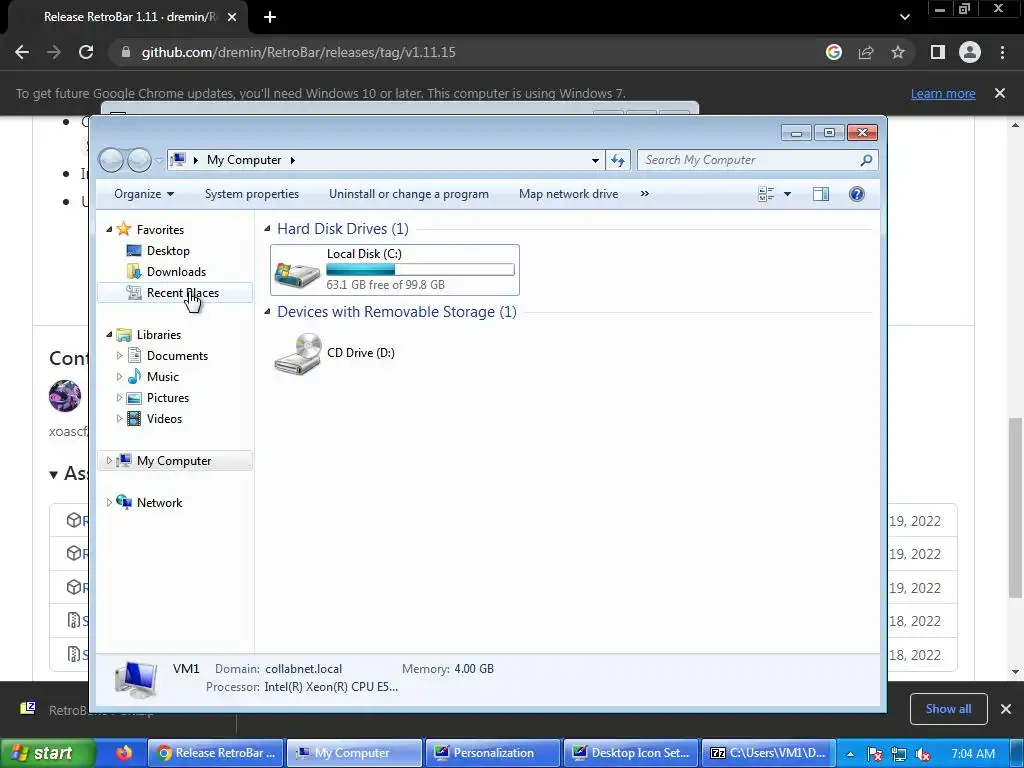Expand the Videos library
Viewport: 1024px width, 768px height.
pos(119,419)
